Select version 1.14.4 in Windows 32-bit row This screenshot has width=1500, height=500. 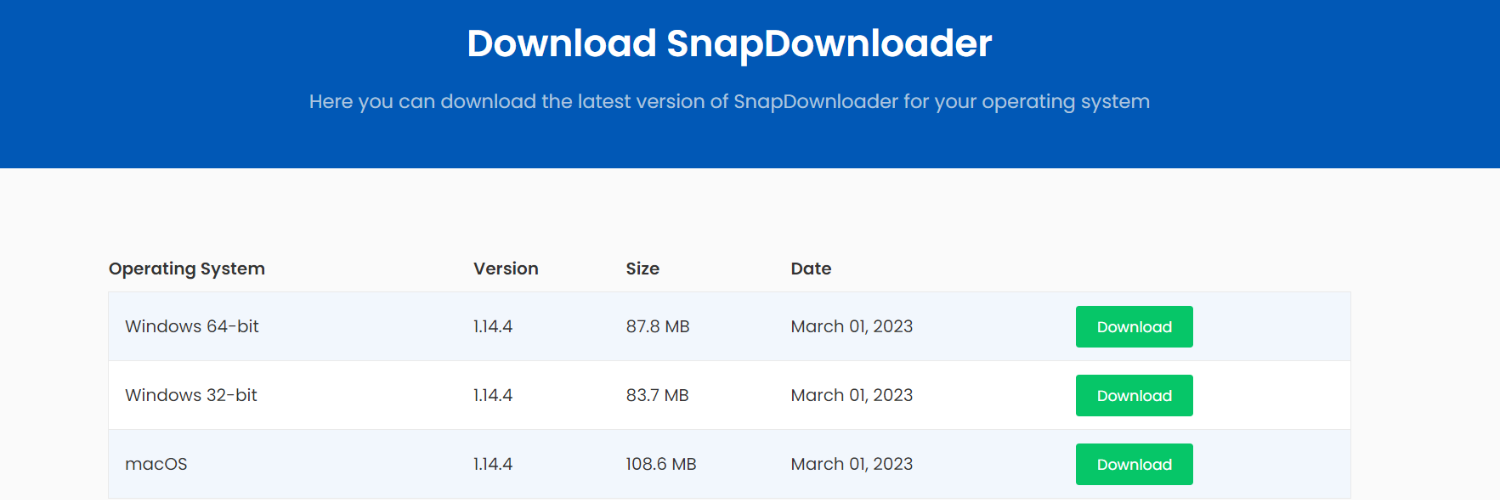coord(493,396)
